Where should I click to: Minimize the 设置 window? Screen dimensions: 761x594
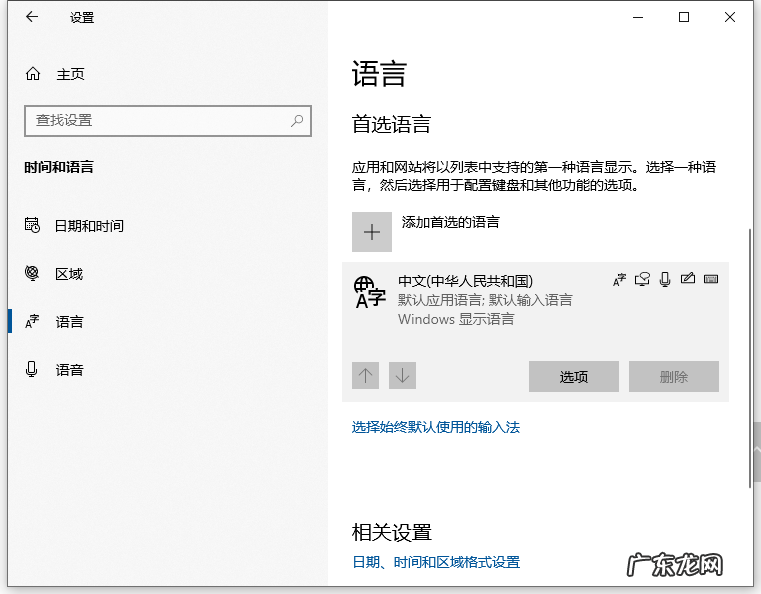click(638, 17)
